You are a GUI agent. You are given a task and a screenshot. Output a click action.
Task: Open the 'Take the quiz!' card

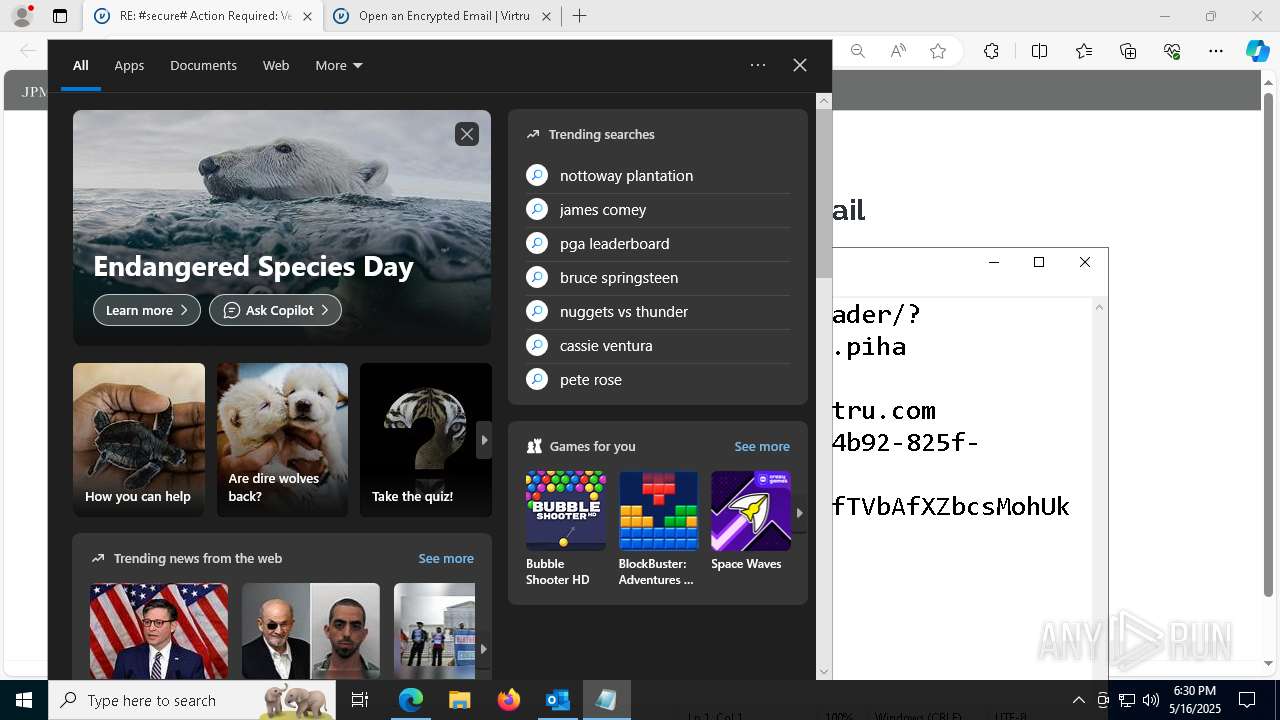[426, 440]
